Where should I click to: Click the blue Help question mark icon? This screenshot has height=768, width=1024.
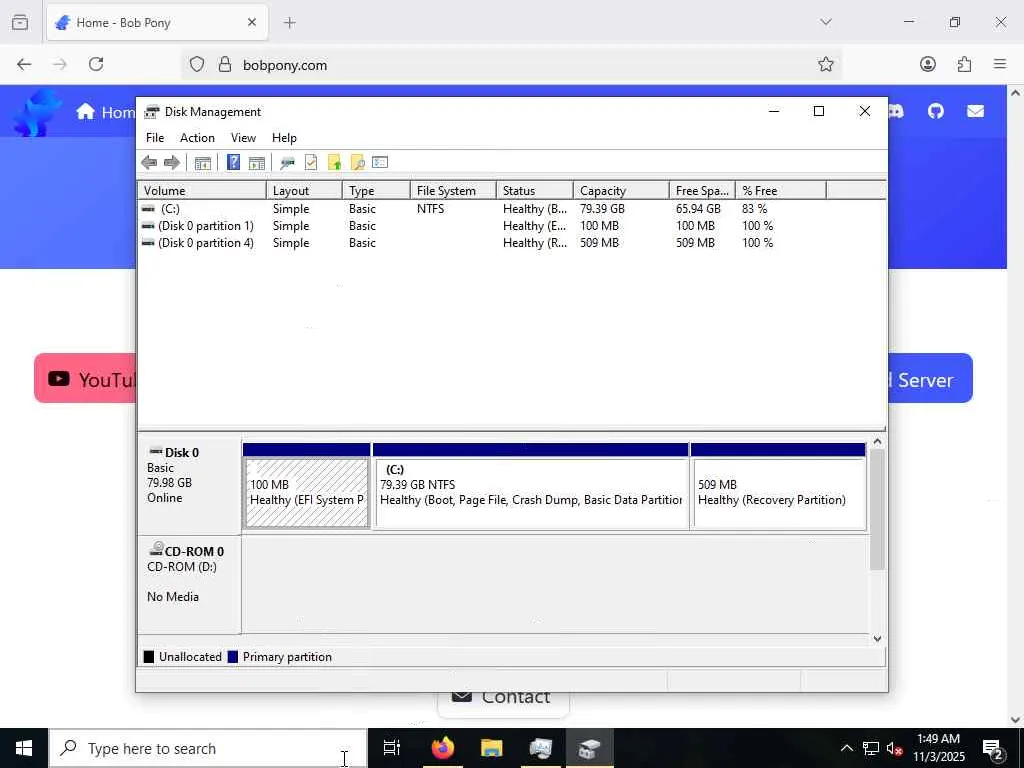[233, 163]
